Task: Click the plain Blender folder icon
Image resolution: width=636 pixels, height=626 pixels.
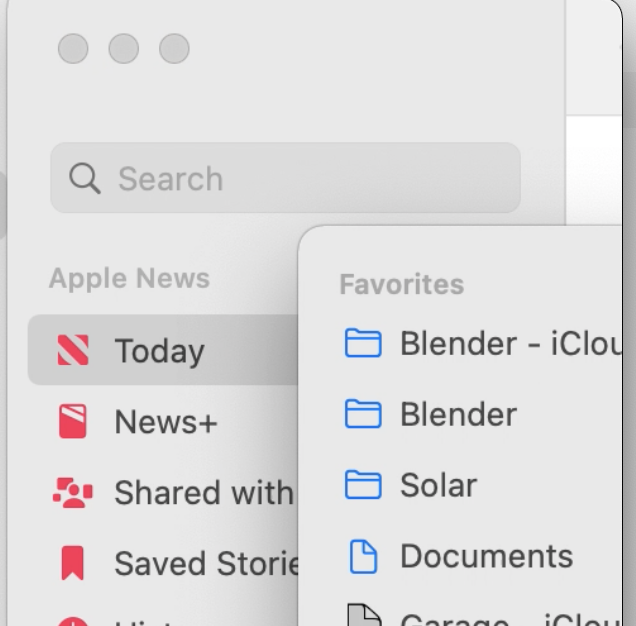Action: (363, 414)
